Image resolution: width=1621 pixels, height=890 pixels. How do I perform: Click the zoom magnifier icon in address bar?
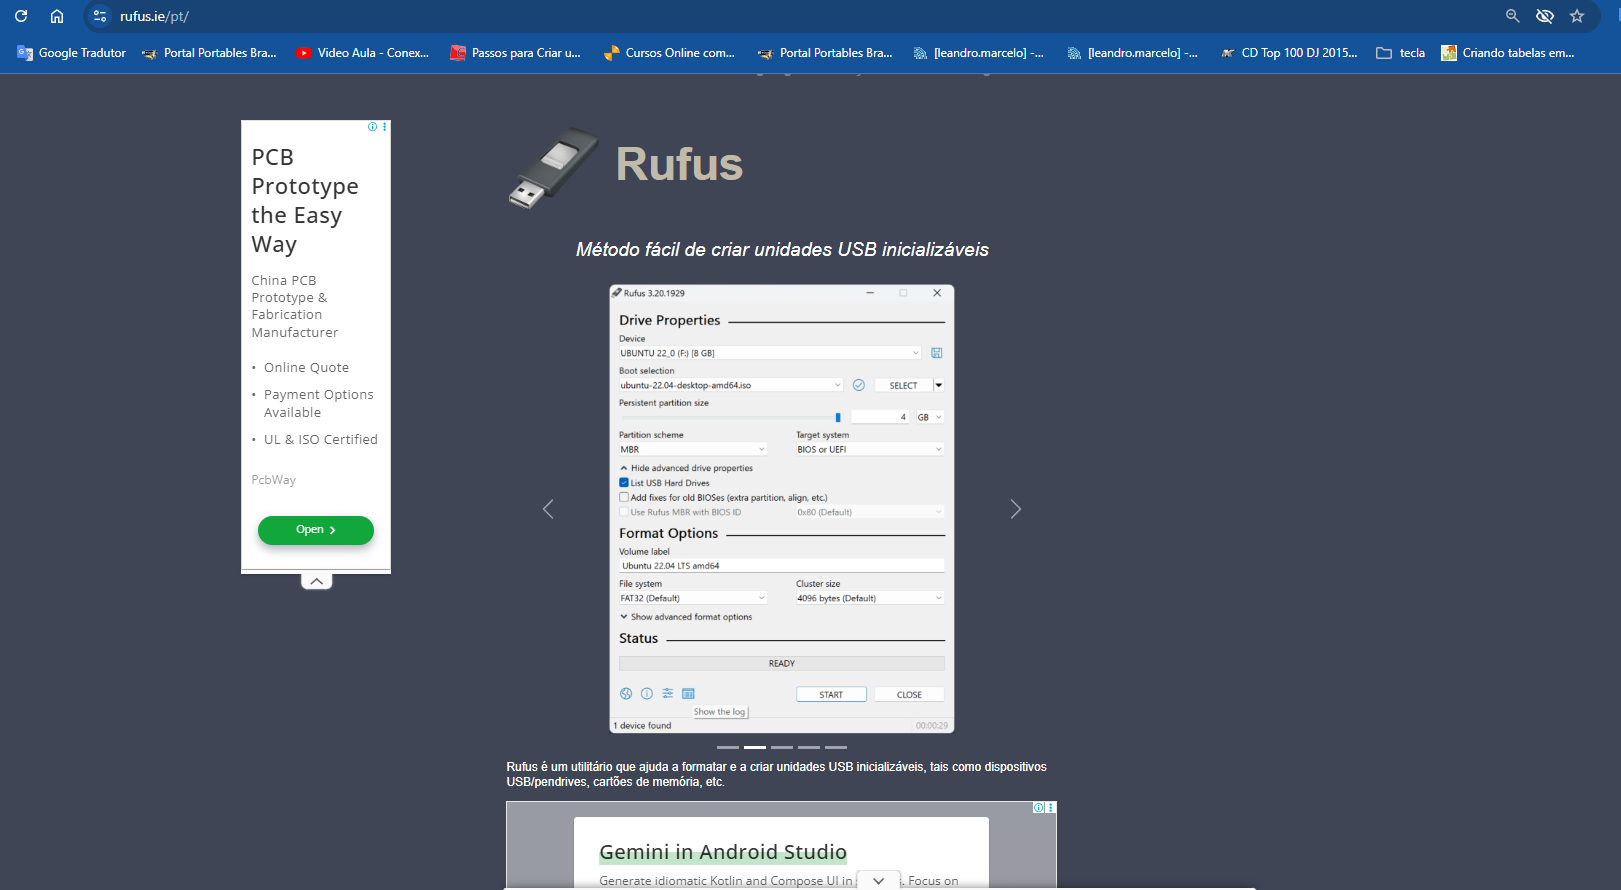pos(1513,16)
